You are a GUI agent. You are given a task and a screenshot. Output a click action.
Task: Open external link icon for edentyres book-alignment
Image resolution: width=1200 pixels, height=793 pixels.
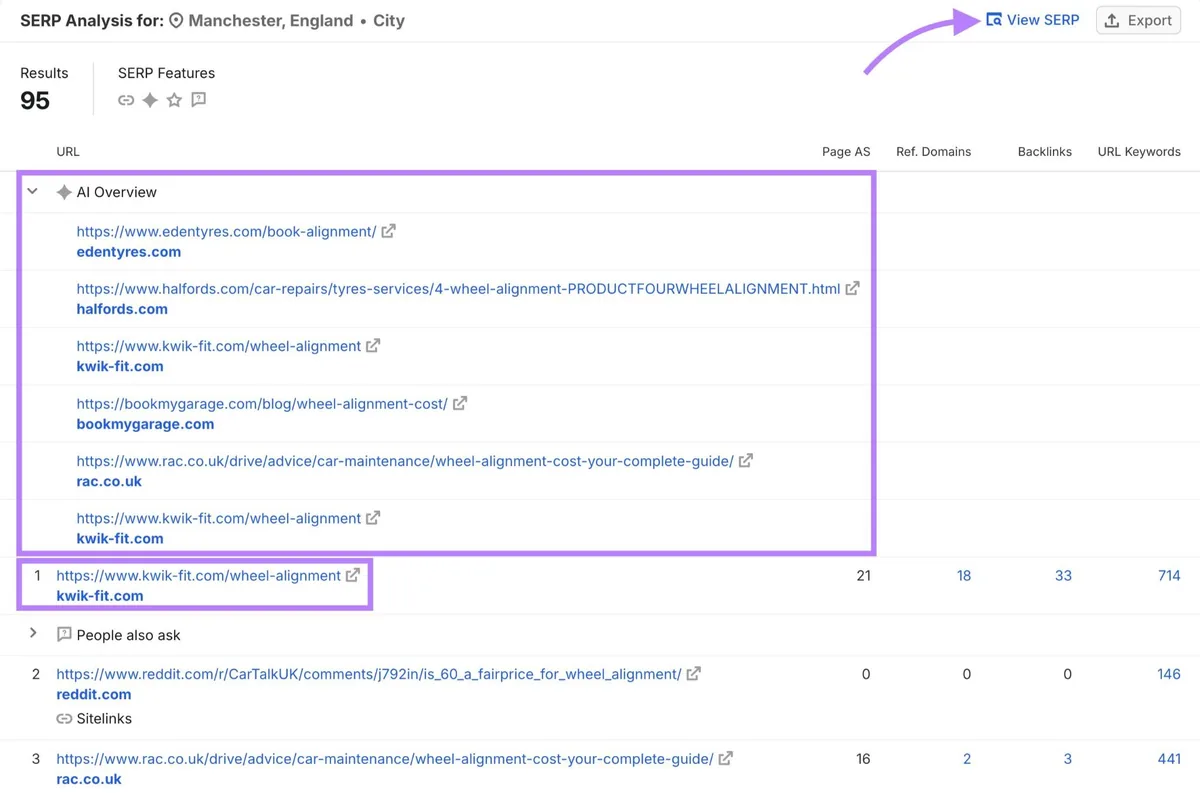point(389,231)
